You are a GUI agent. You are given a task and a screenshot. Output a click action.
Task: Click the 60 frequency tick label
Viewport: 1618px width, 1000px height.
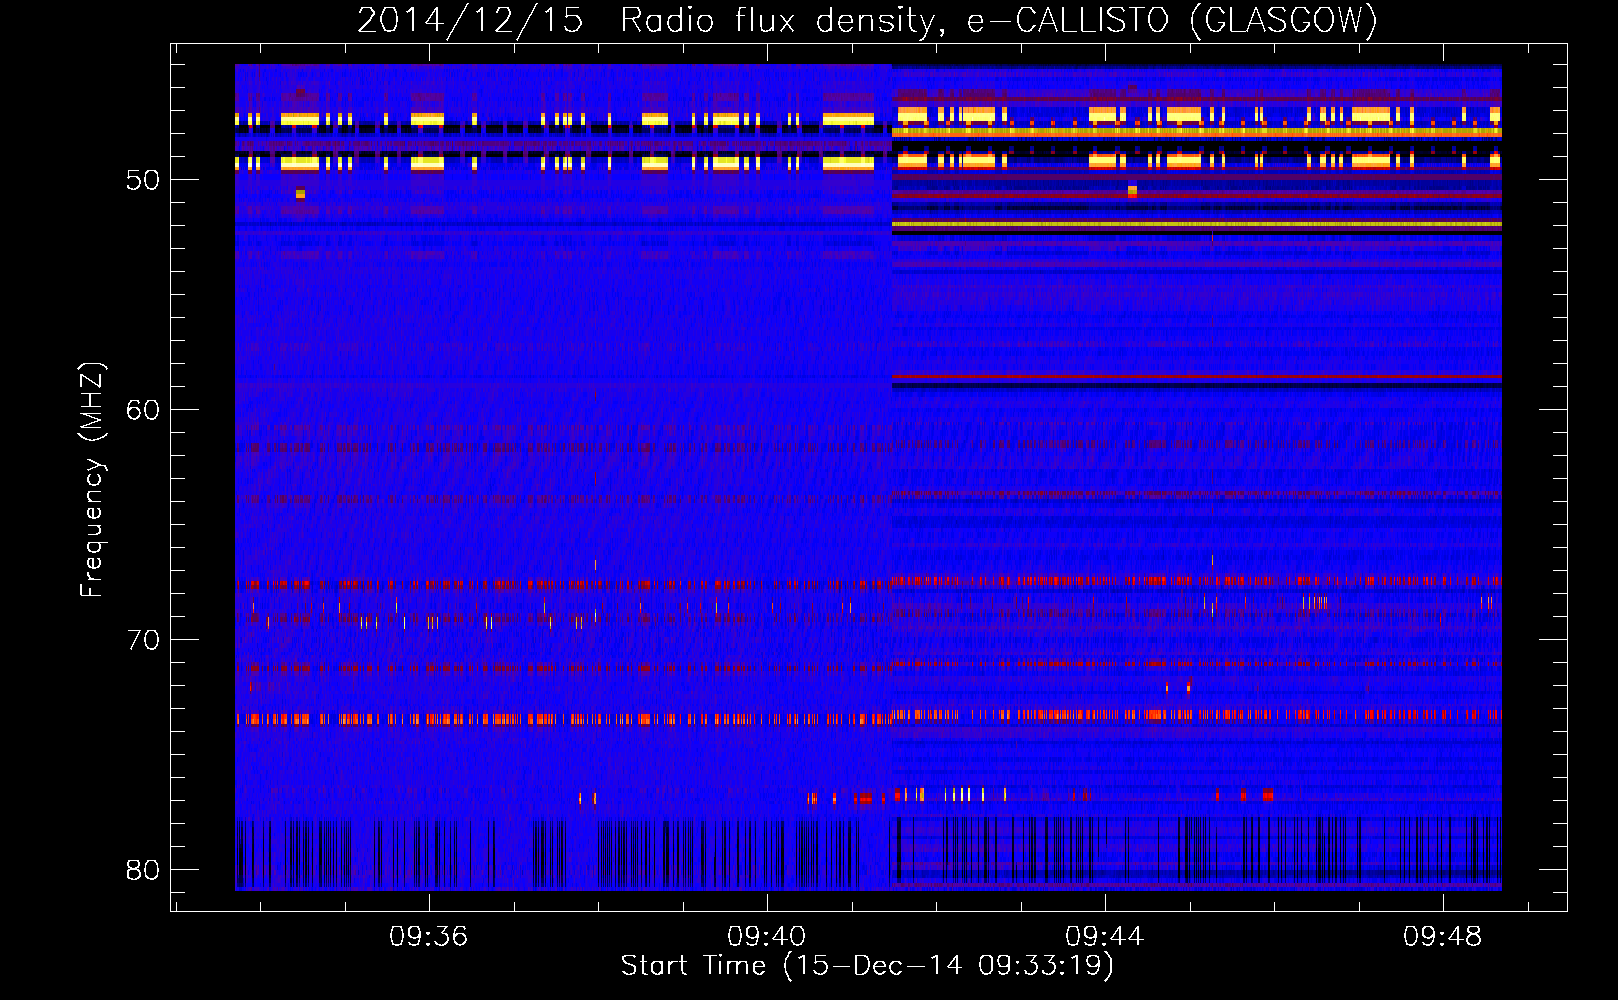[143, 410]
